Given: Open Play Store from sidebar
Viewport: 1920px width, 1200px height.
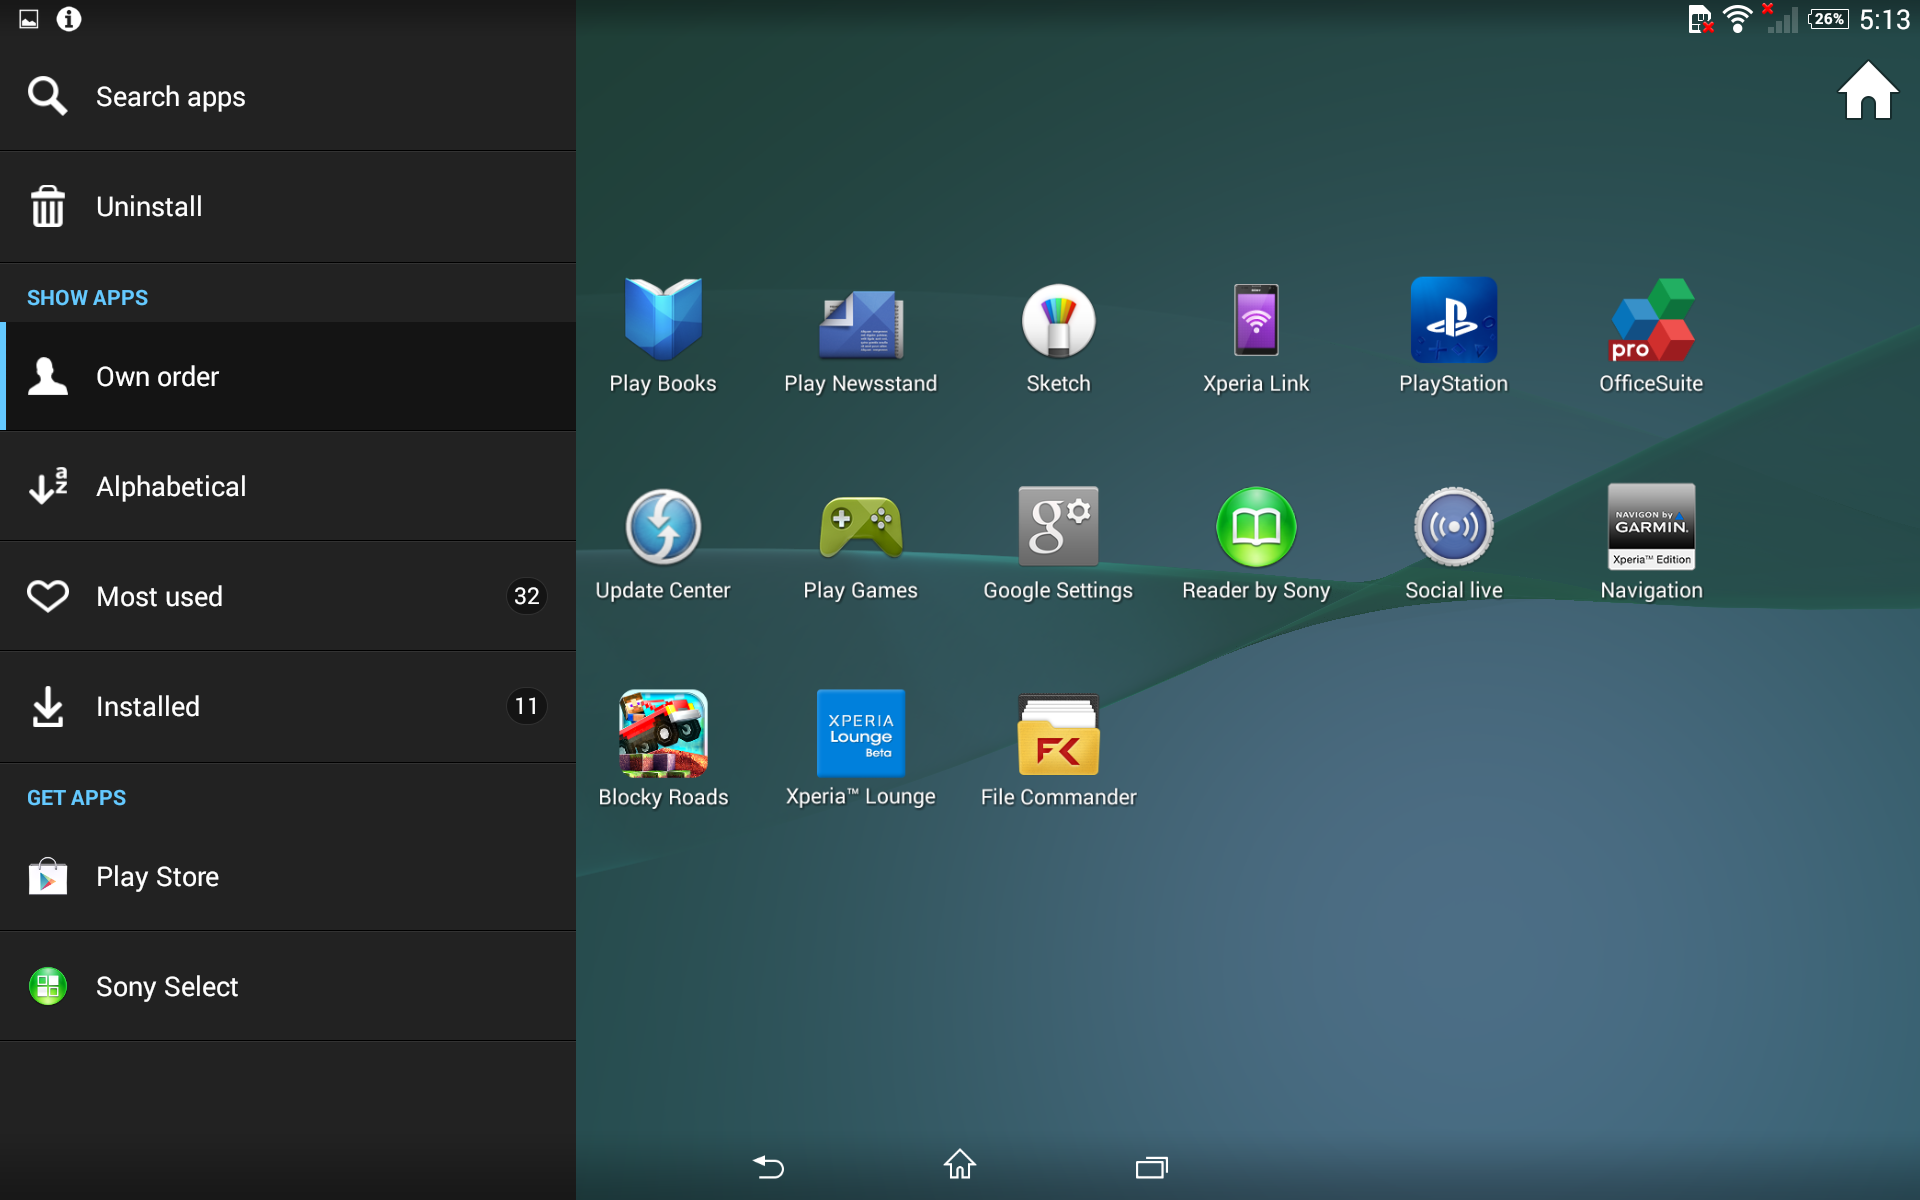Looking at the screenshot, I should pos(288,877).
